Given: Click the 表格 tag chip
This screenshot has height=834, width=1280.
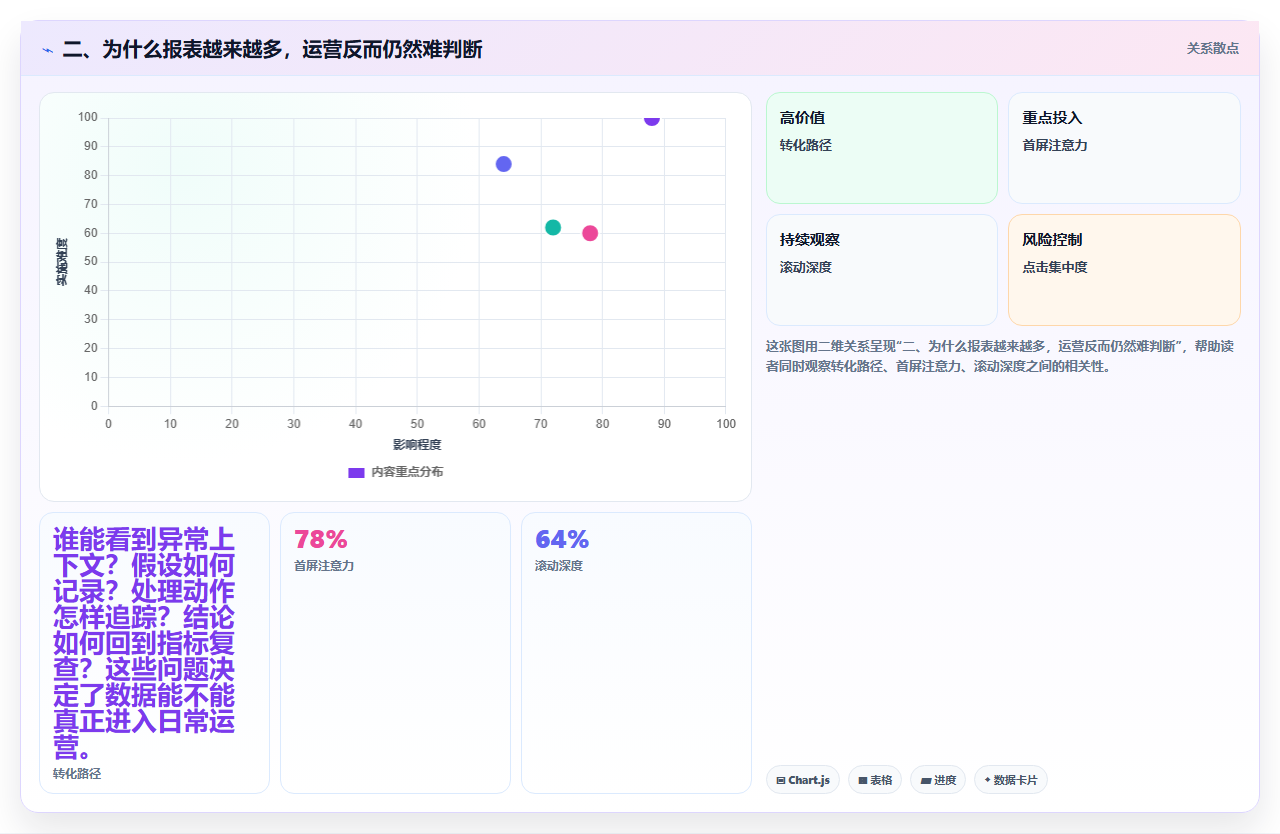Looking at the screenshot, I should [x=875, y=780].
